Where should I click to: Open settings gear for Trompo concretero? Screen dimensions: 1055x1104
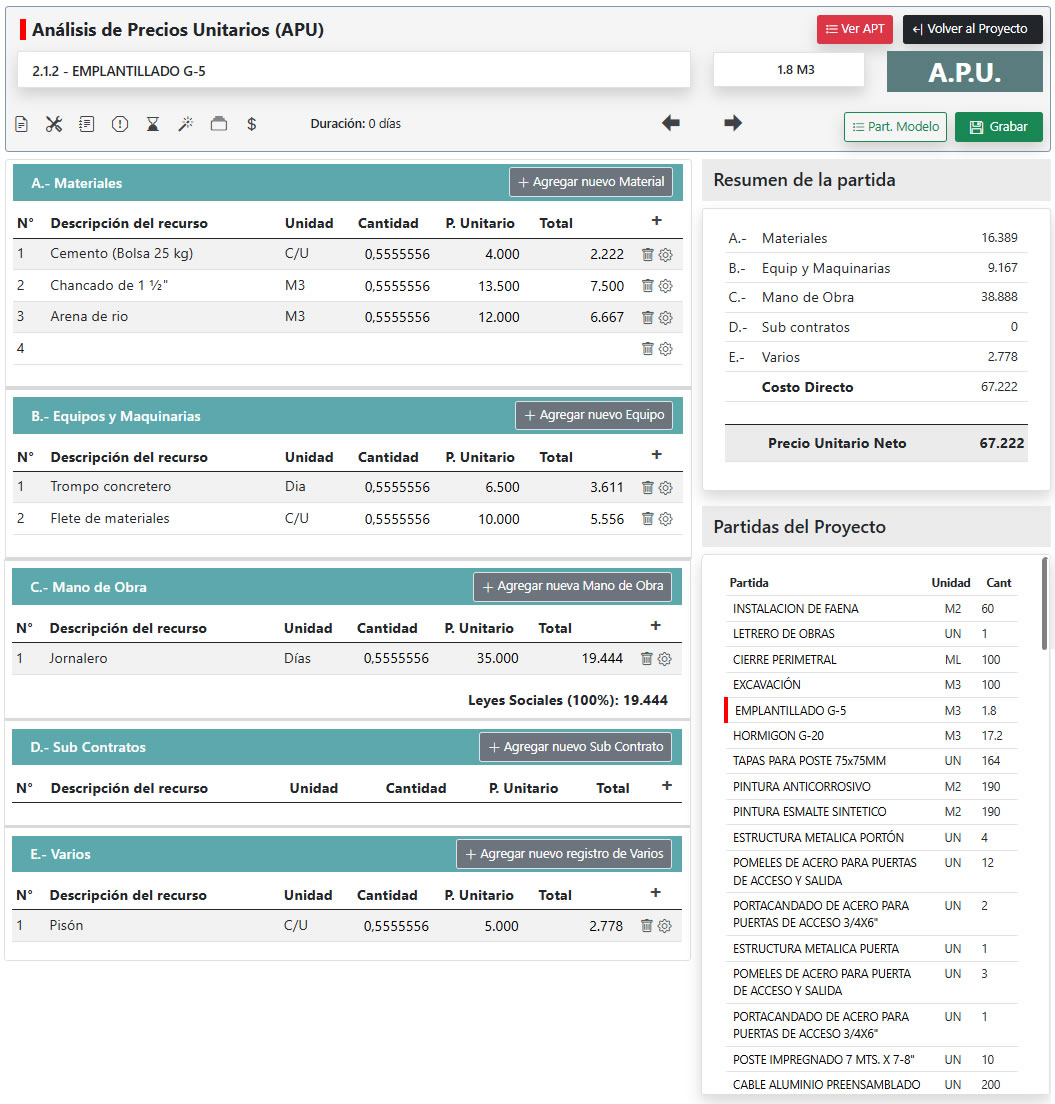(666, 488)
